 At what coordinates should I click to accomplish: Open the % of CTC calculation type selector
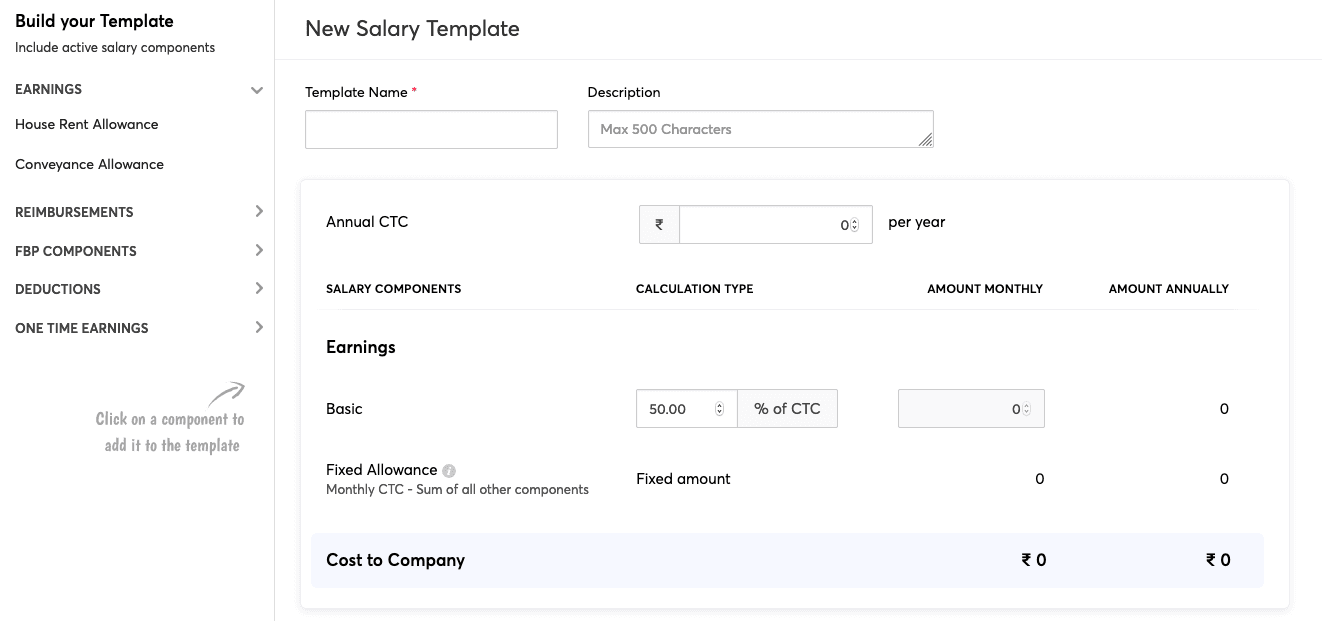click(787, 408)
